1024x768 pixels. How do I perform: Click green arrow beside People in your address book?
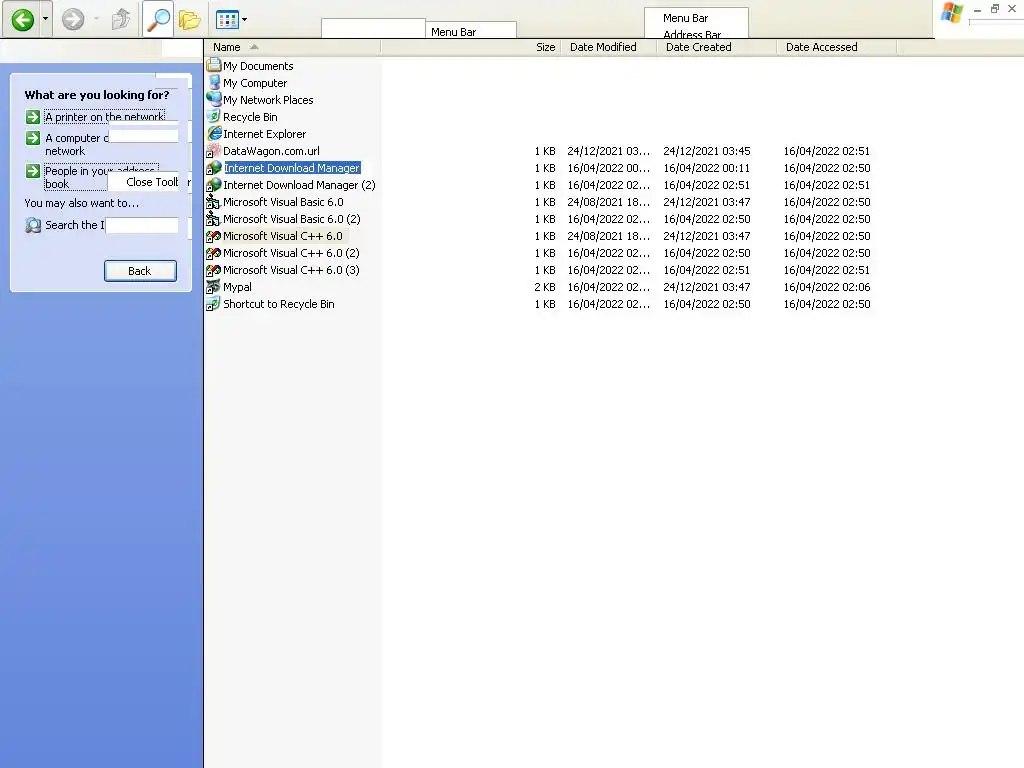[x=33, y=171]
